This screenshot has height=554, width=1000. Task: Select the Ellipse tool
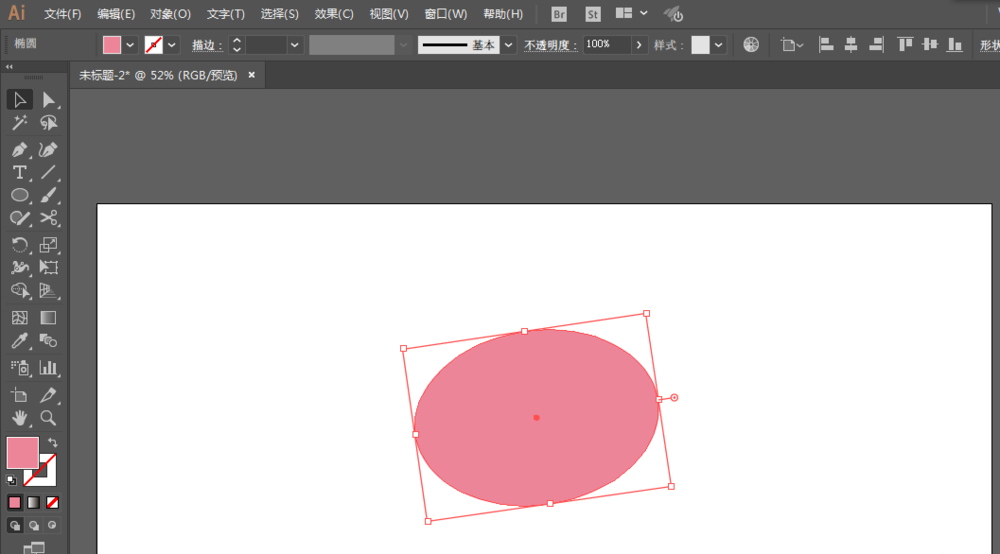click(19, 195)
